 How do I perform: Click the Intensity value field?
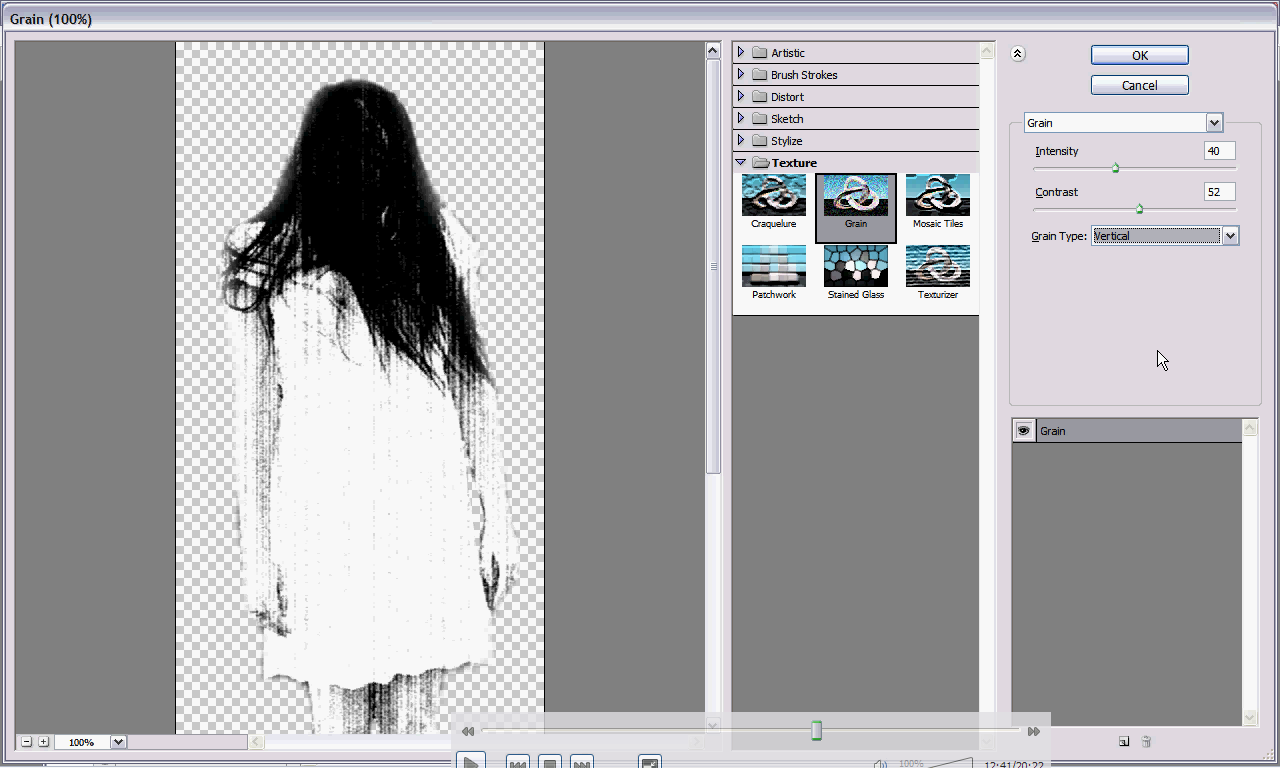pyautogui.click(x=1220, y=151)
